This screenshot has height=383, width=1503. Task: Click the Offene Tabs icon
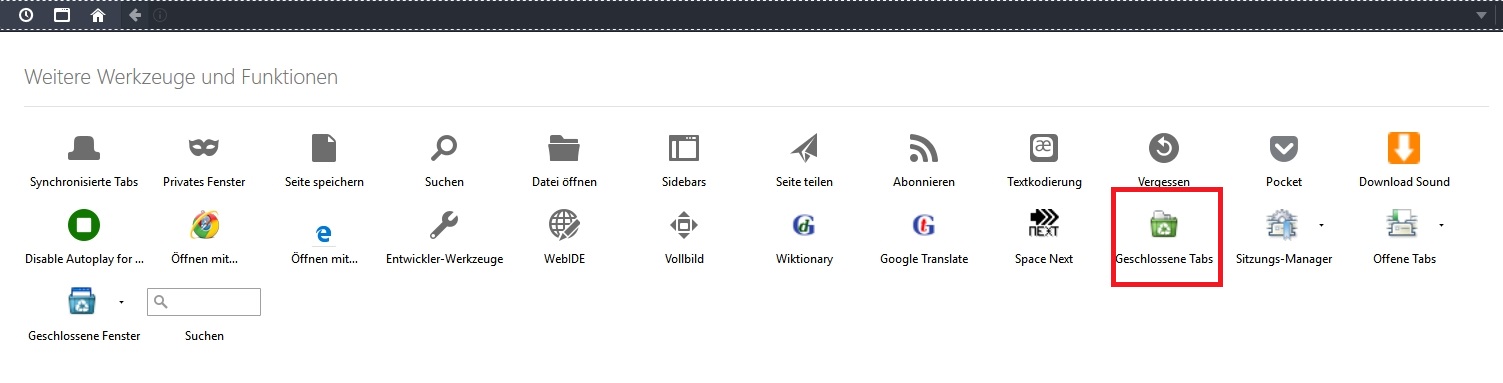click(1401, 225)
